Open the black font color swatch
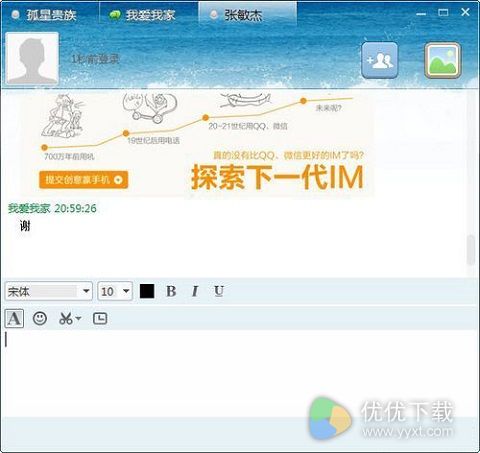 tap(147, 291)
